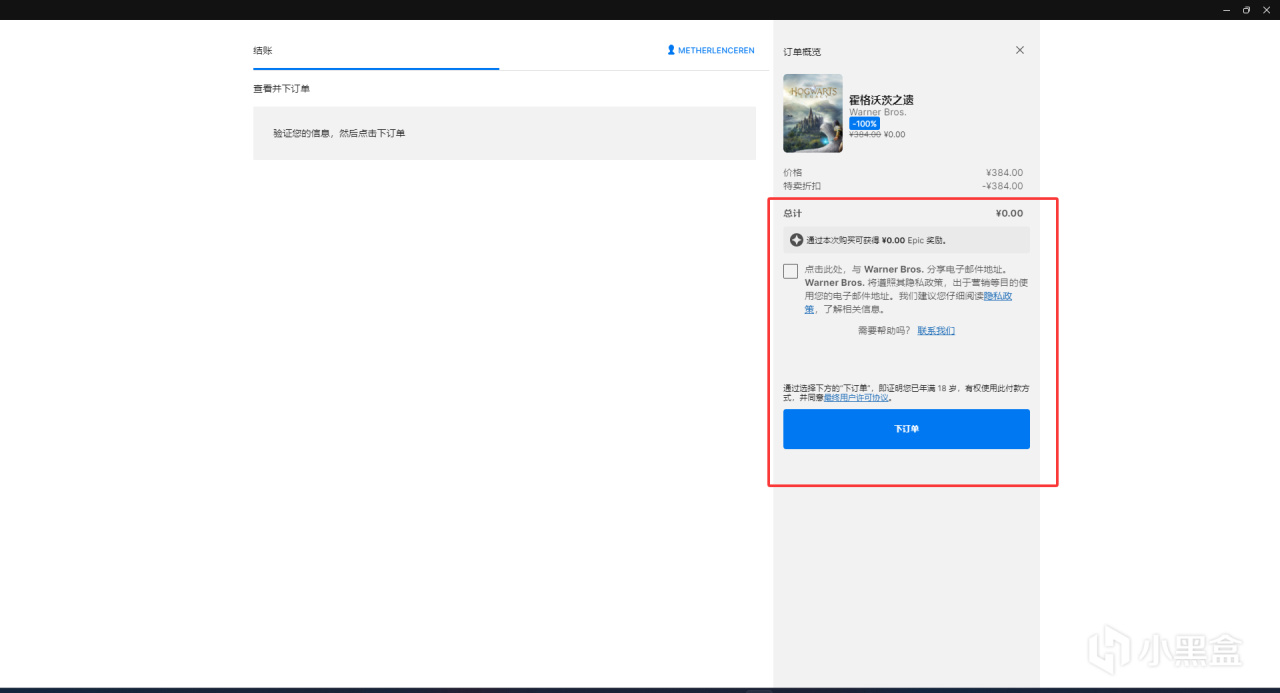Click the 验证您的信息 message box
This screenshot has height=693, width=1280.
(x=504, y=133)
